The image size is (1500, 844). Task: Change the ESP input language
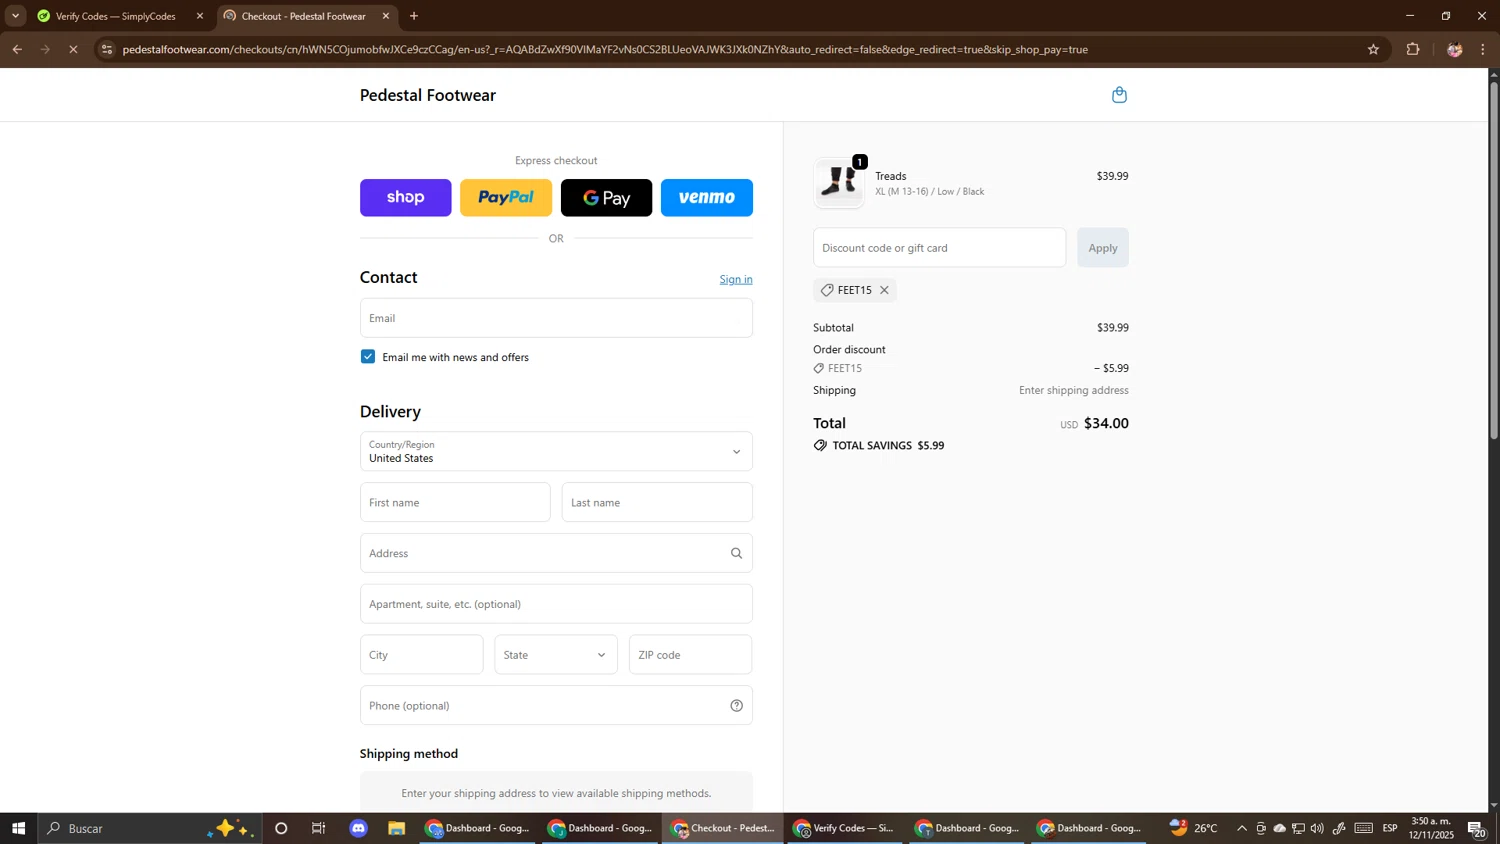coord(1390,828)
